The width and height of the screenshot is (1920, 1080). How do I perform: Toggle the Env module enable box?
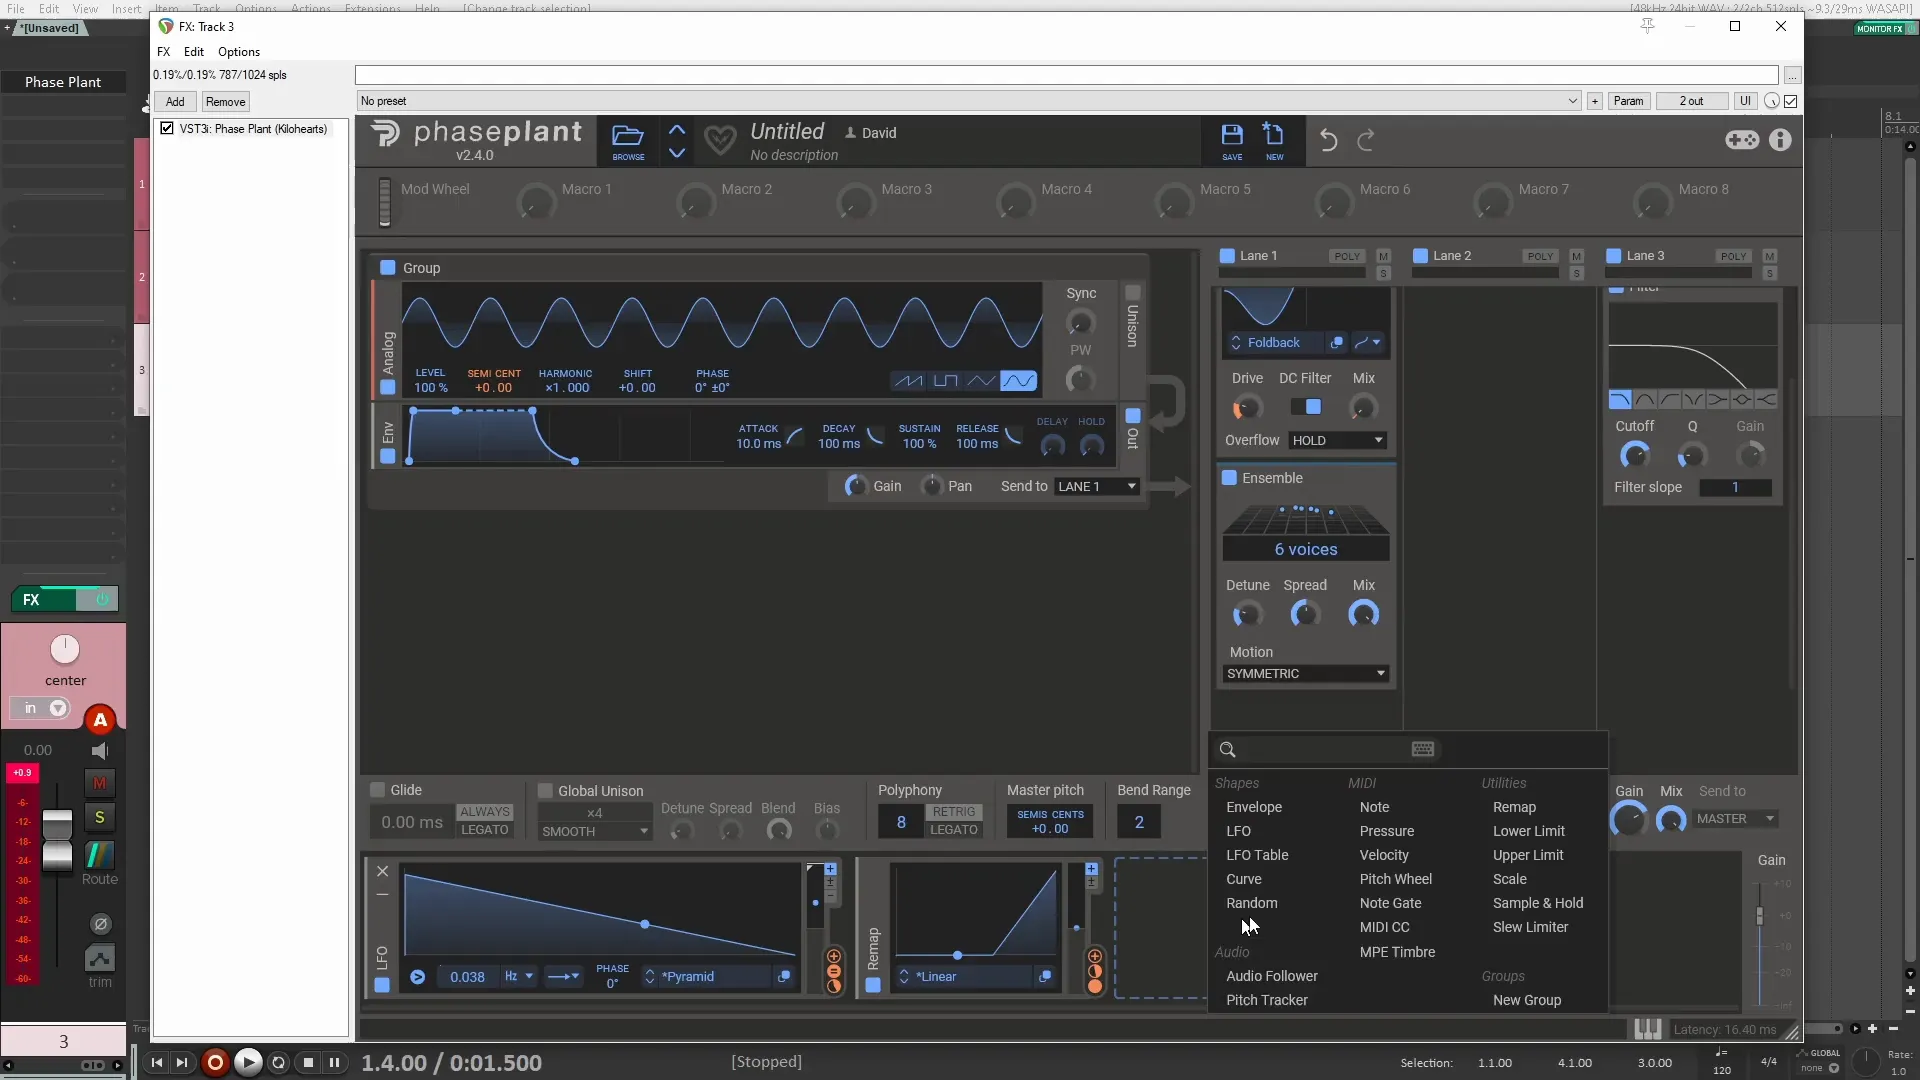coord(388,456)
